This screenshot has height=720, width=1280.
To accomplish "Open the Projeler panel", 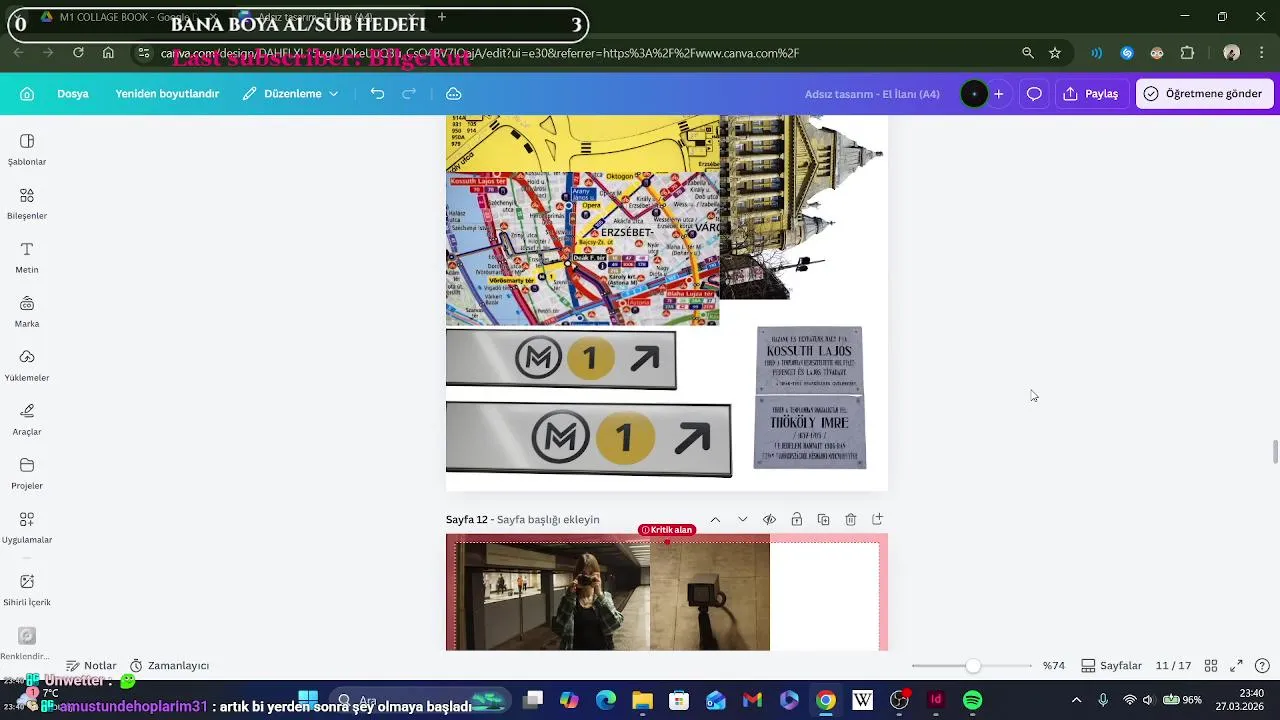I will (x=27, y=473).
